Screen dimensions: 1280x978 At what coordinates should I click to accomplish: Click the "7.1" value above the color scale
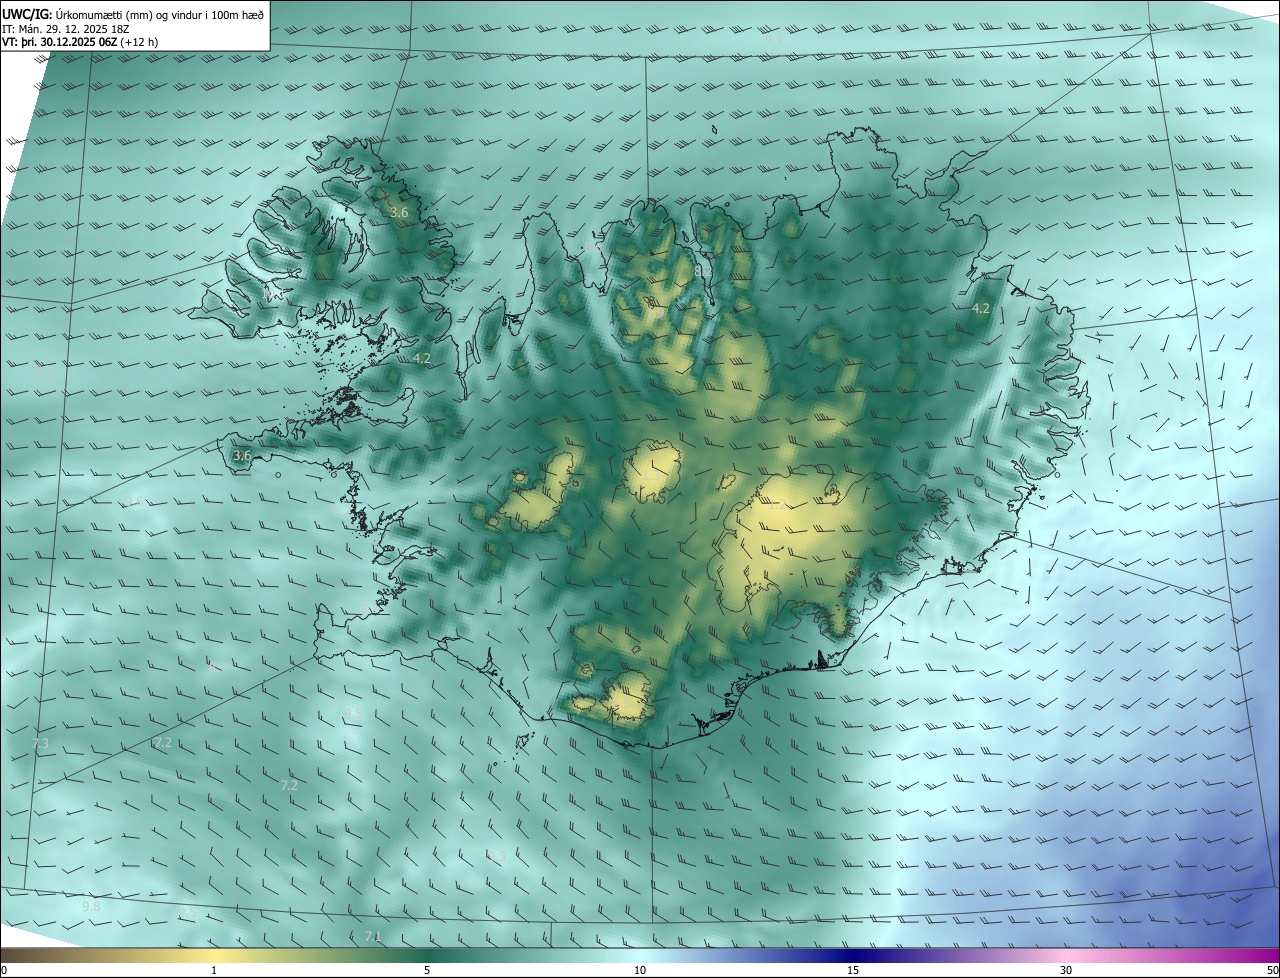(373, 937)
